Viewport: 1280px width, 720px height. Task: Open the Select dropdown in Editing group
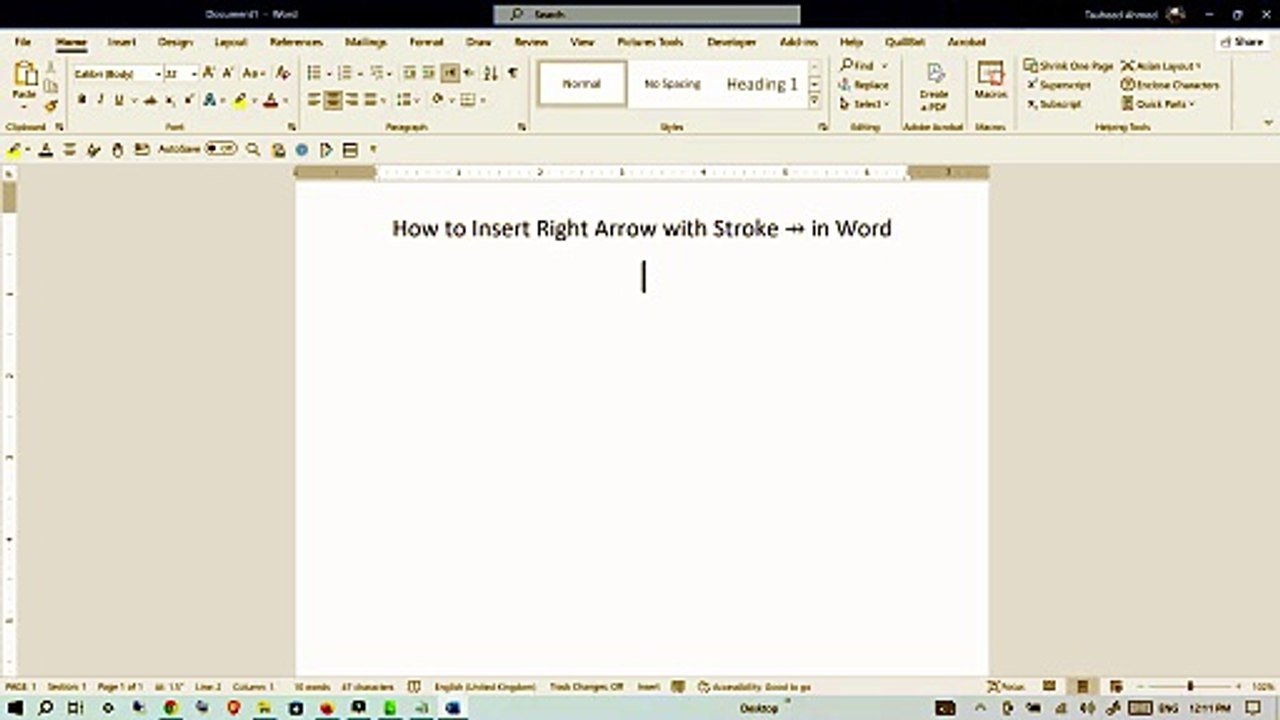[865, 104]
